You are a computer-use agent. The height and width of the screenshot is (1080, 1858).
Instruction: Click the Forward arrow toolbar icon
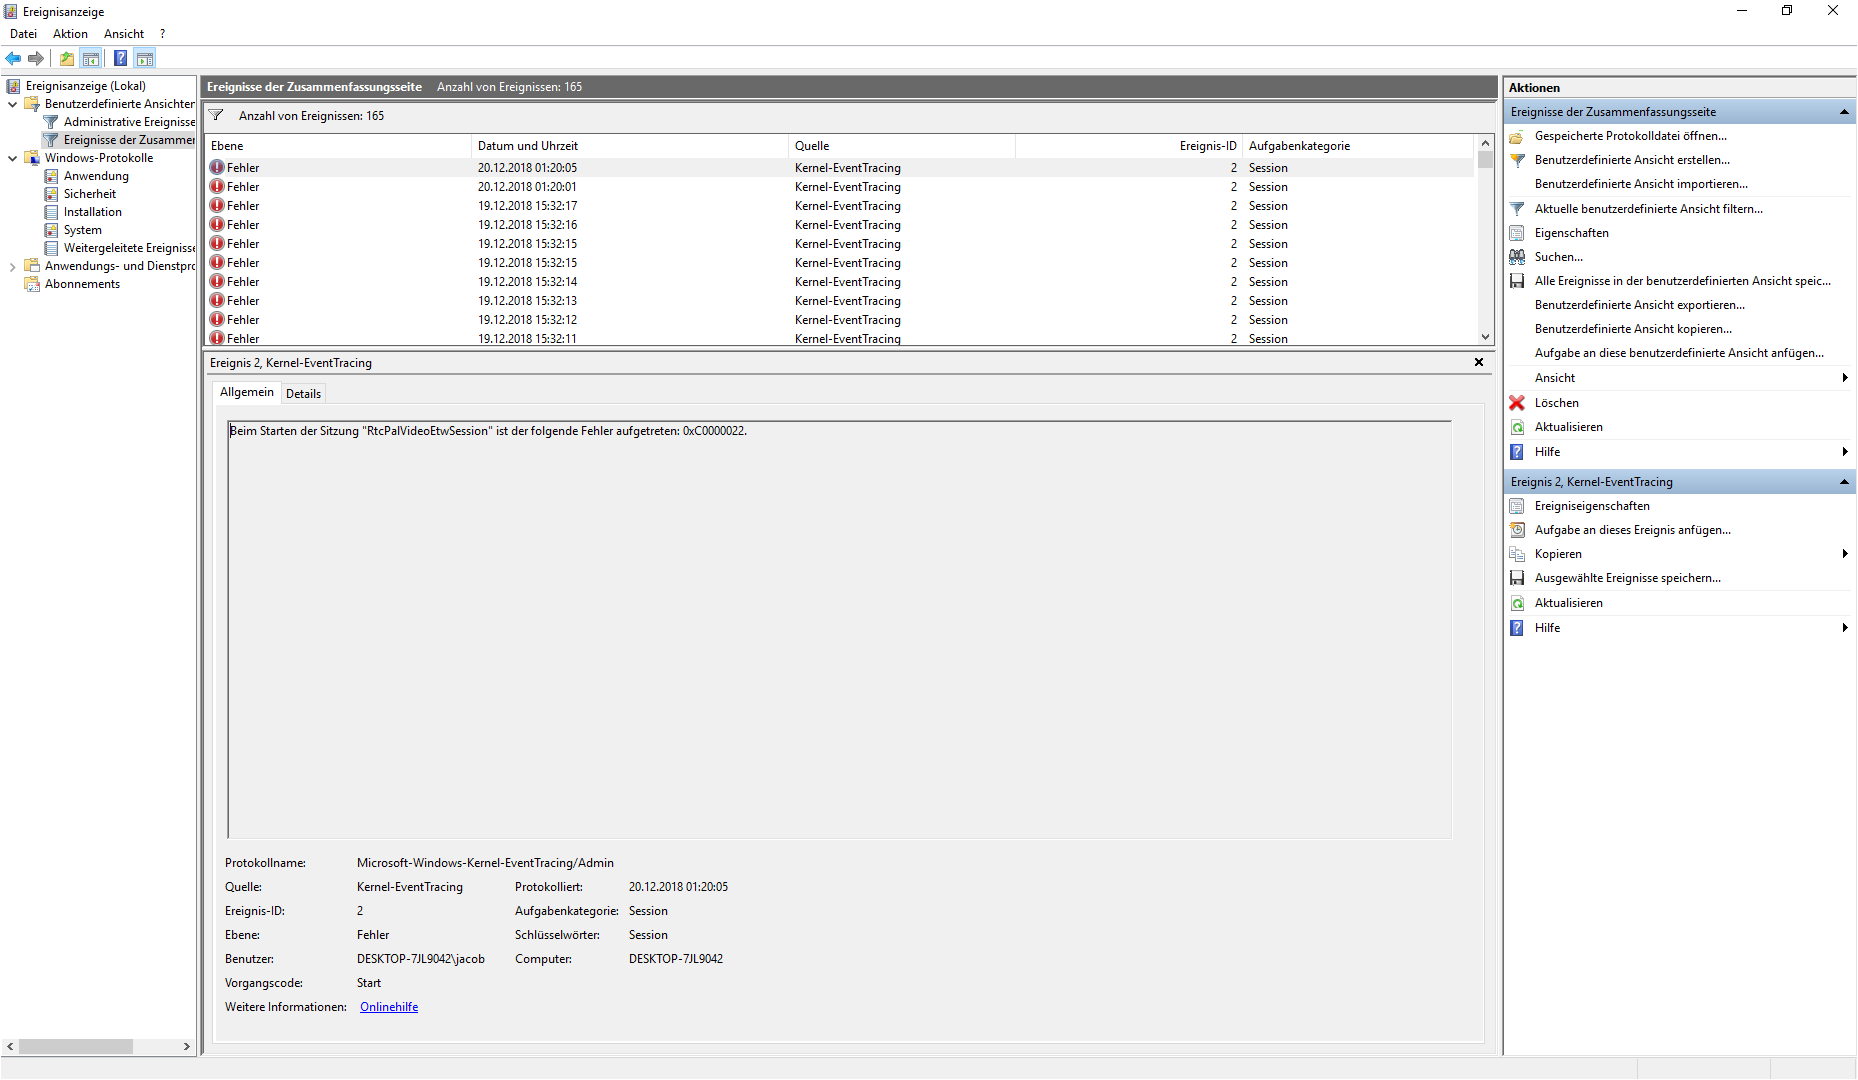coord(36,59)
